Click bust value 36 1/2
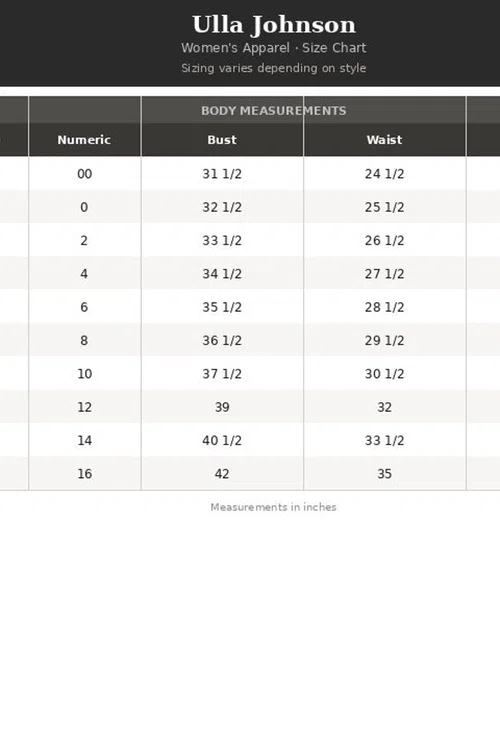This screenshot has width=500, height=750. coord(222,341)
